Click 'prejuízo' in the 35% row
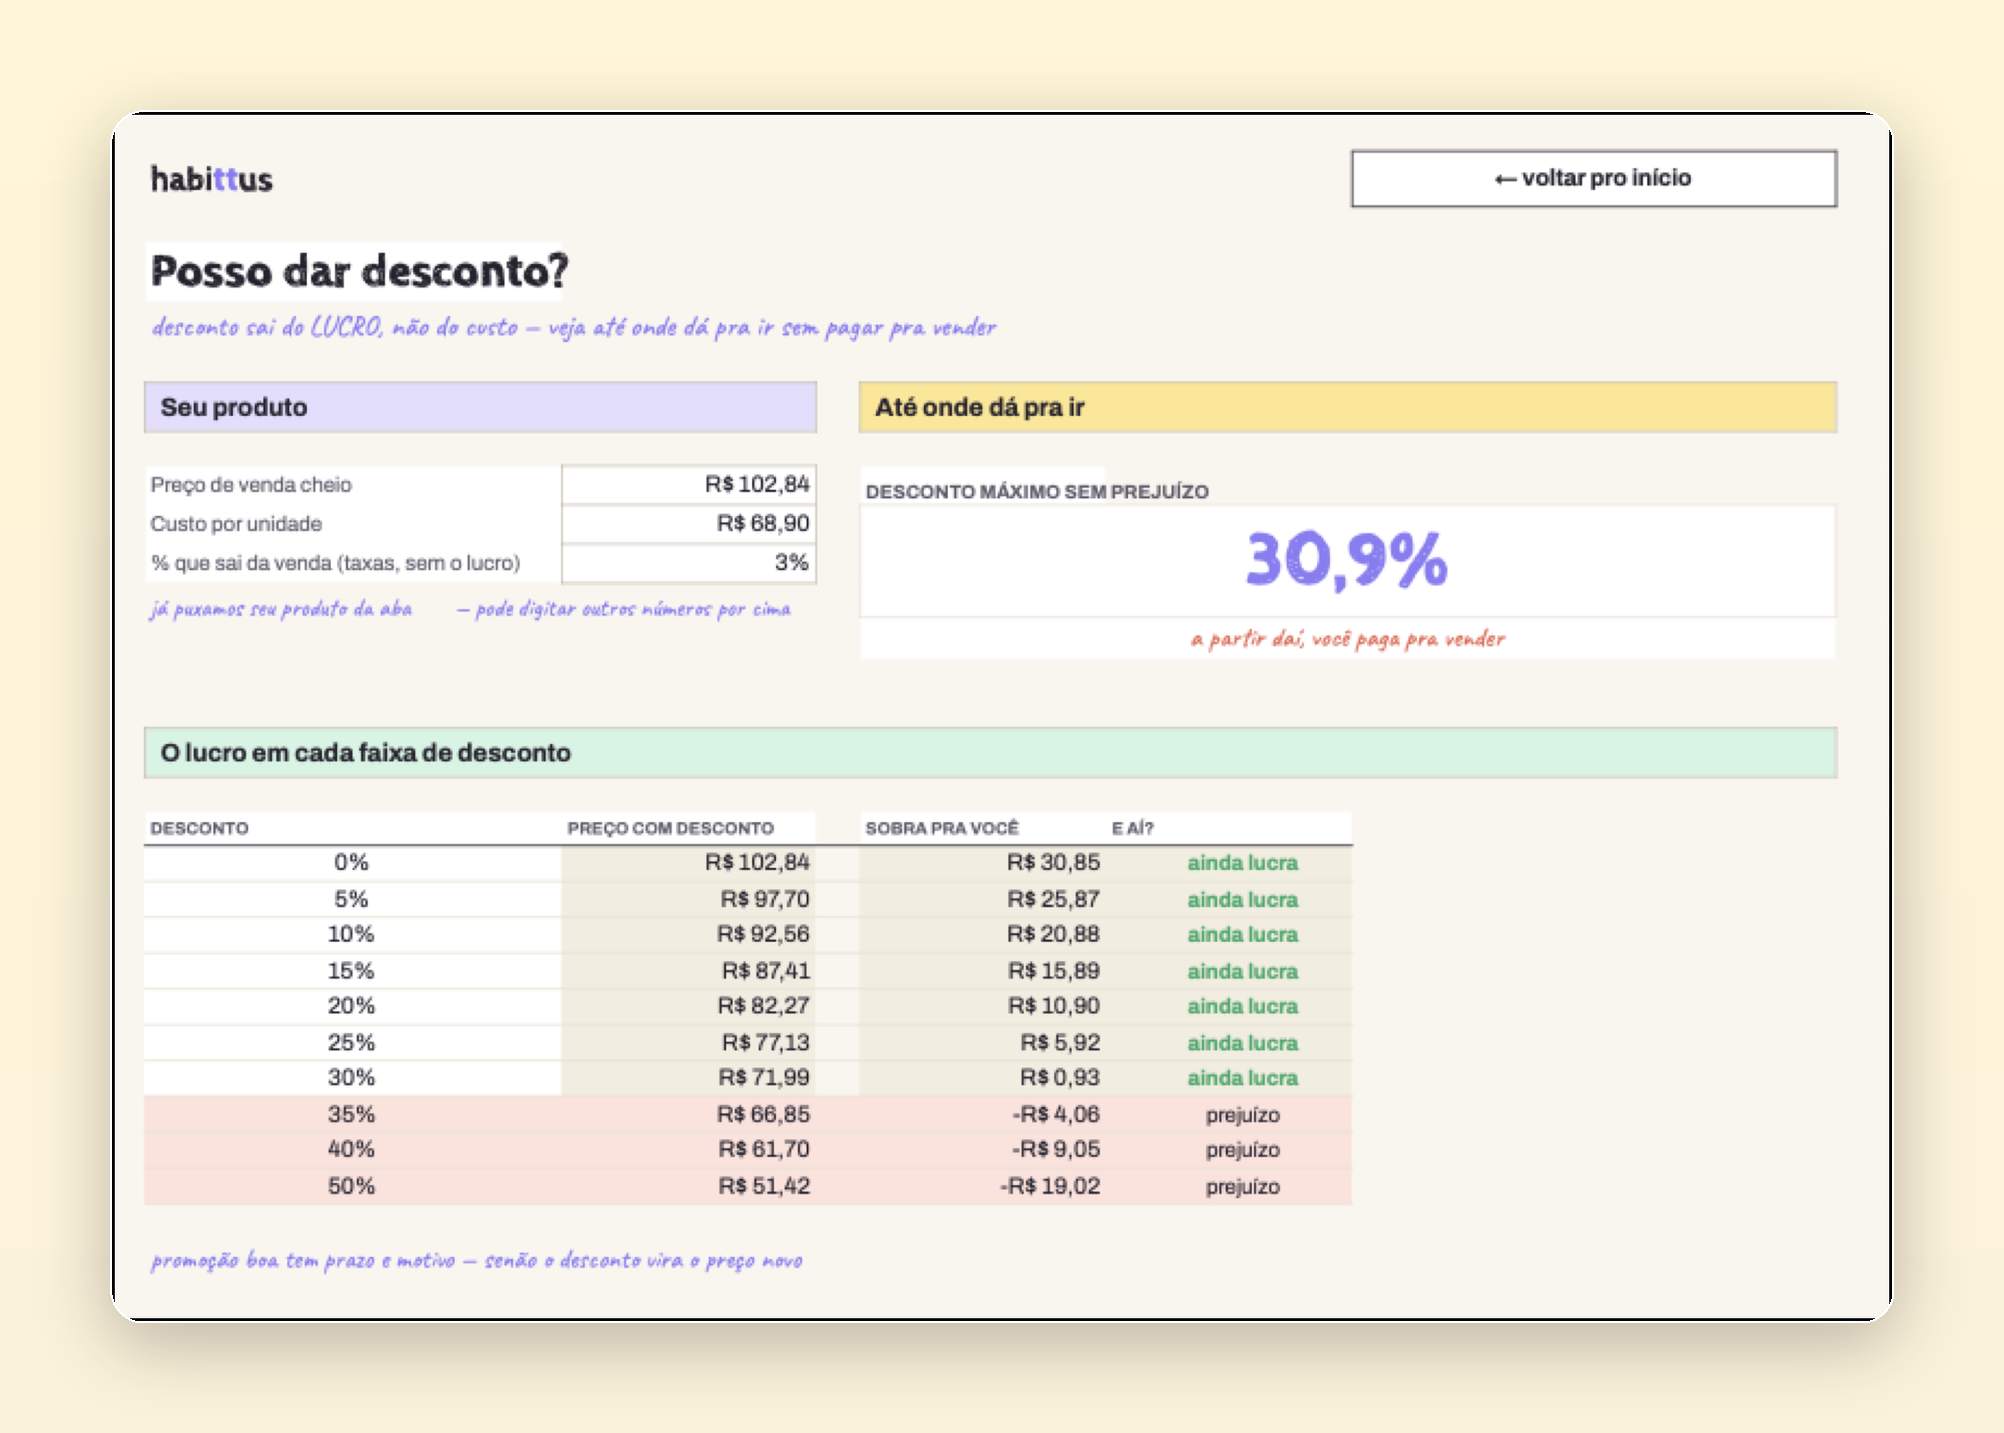The height and width of the screenshot is (1433, 2004). click(1242, 1115)
